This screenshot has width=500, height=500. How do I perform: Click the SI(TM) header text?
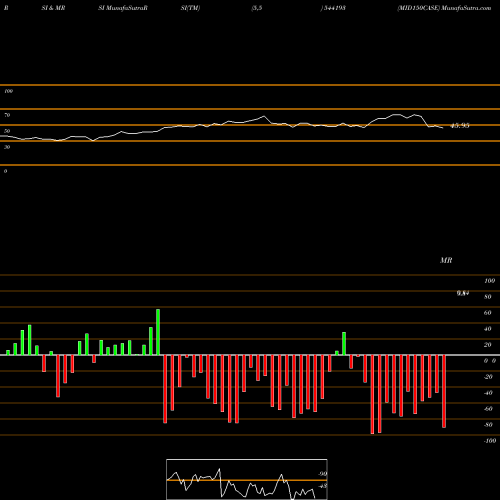tap(190, 8)
